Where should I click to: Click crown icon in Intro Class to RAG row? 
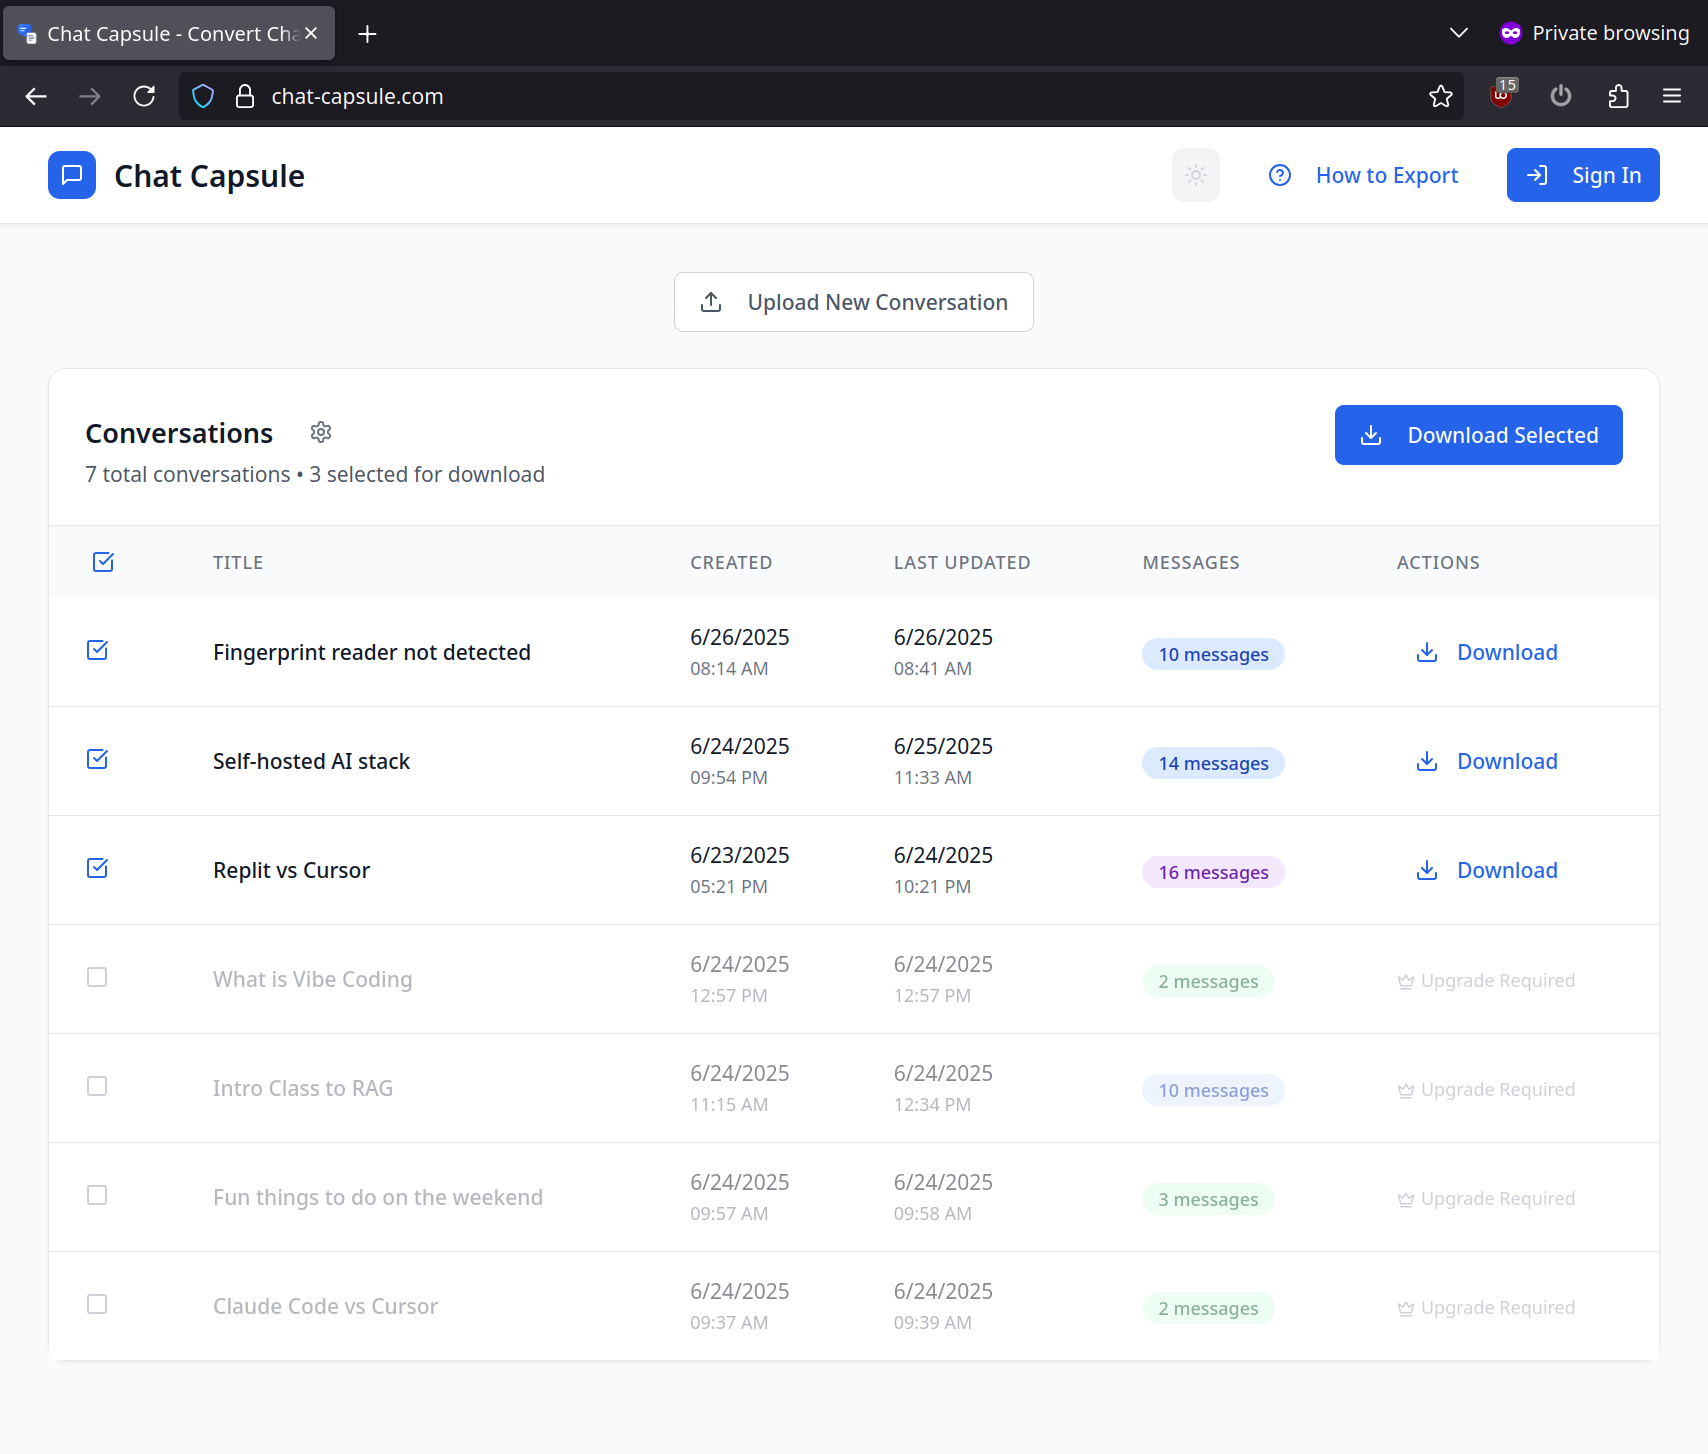coord(1406,1090)
